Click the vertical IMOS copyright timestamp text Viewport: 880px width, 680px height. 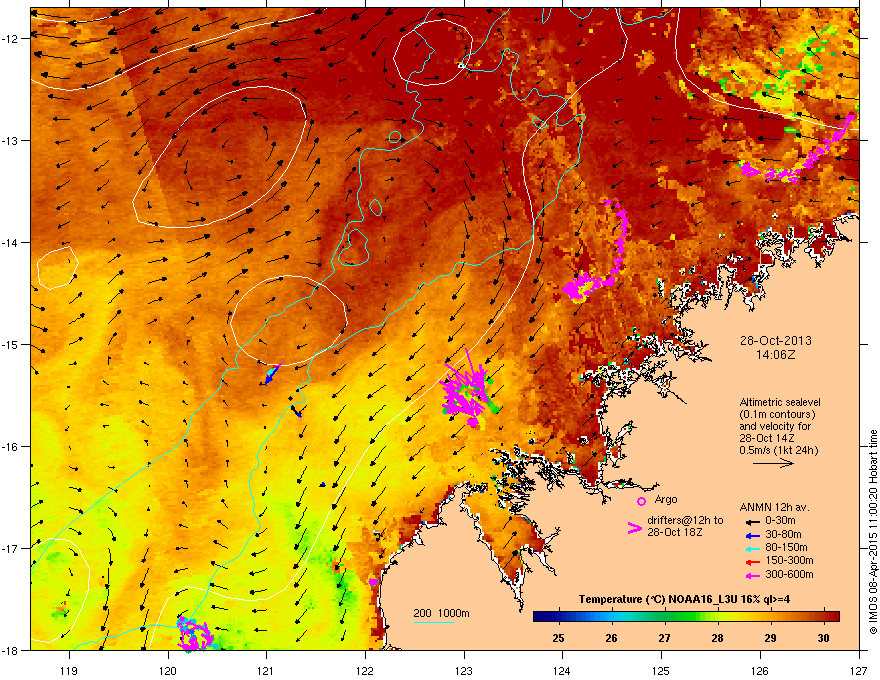point(873,532)
